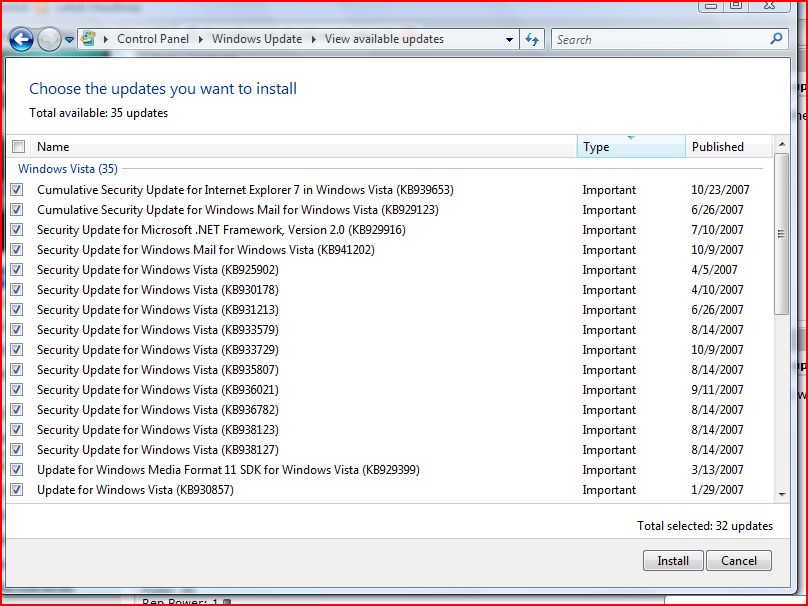
Task: Click the 10/23/2007 published date
Action: (x=720, y=190)
